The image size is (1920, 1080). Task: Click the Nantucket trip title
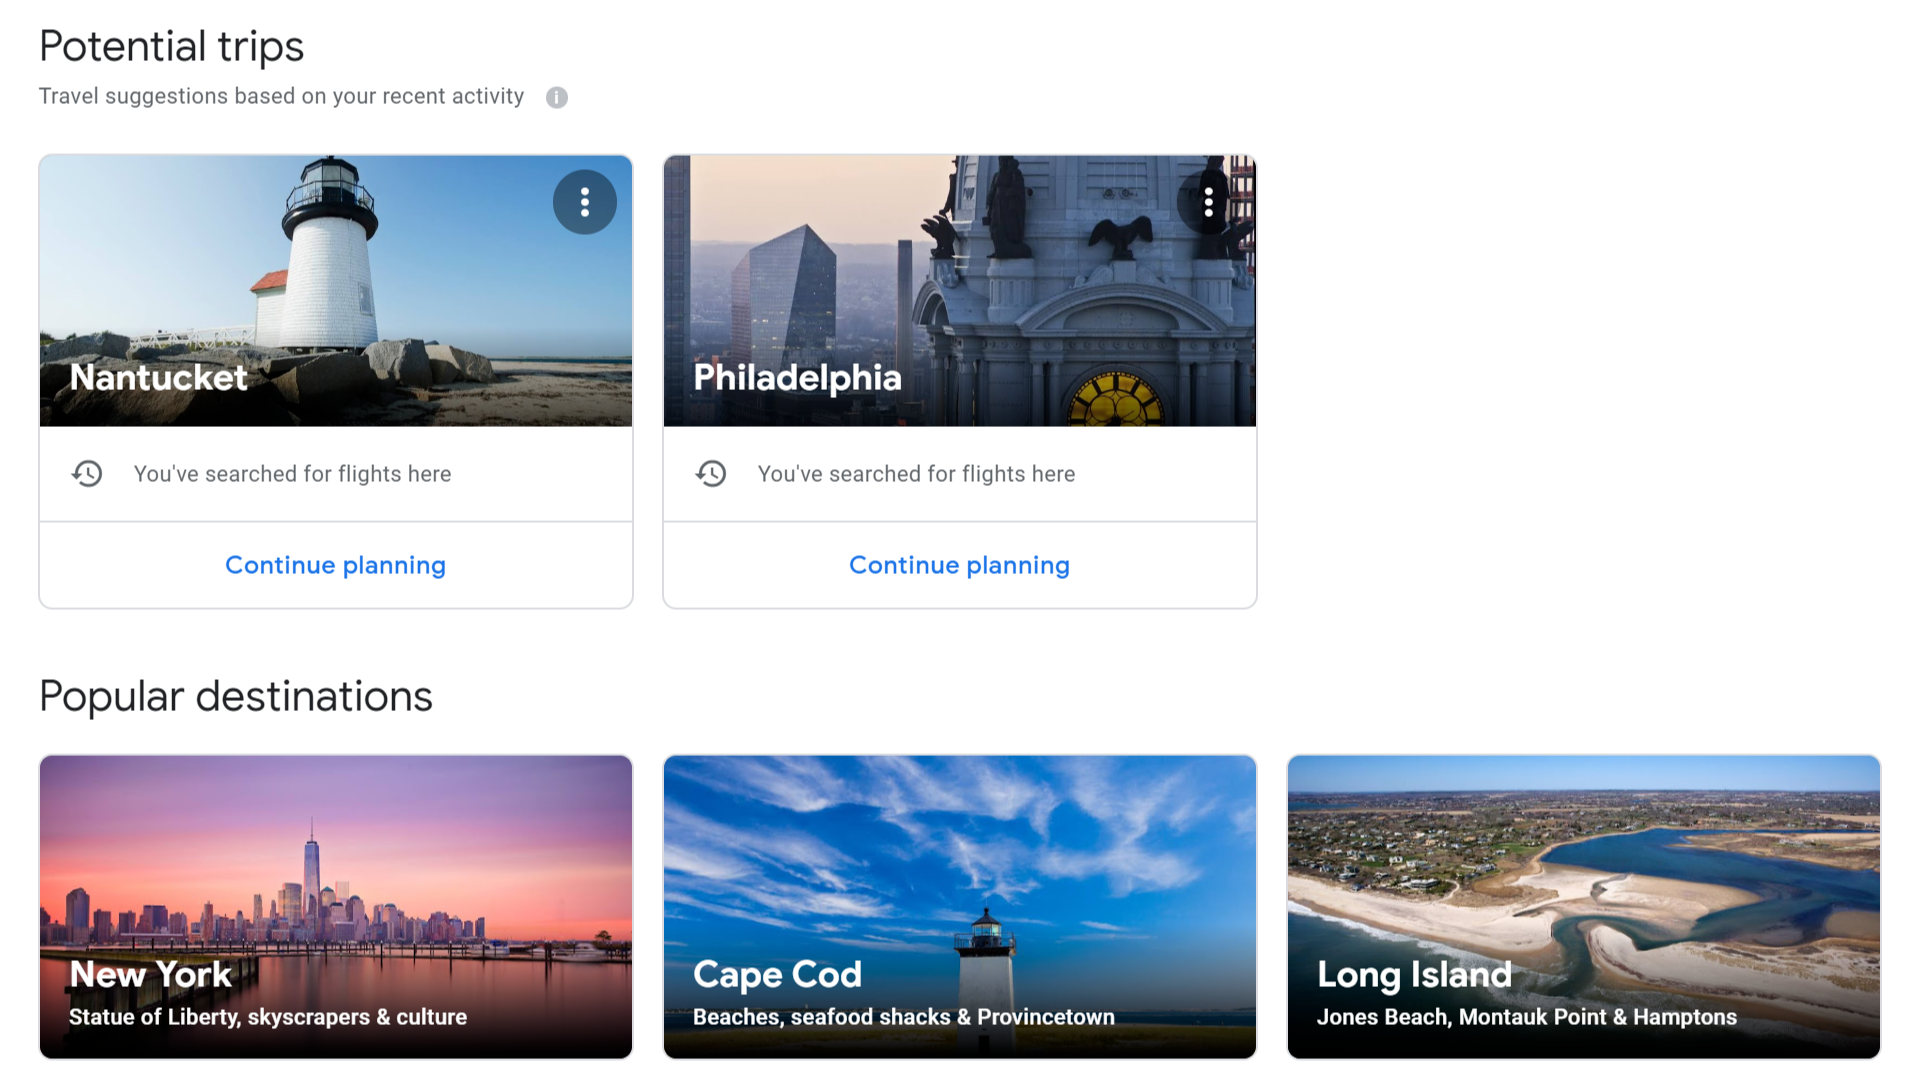point(157,378)
